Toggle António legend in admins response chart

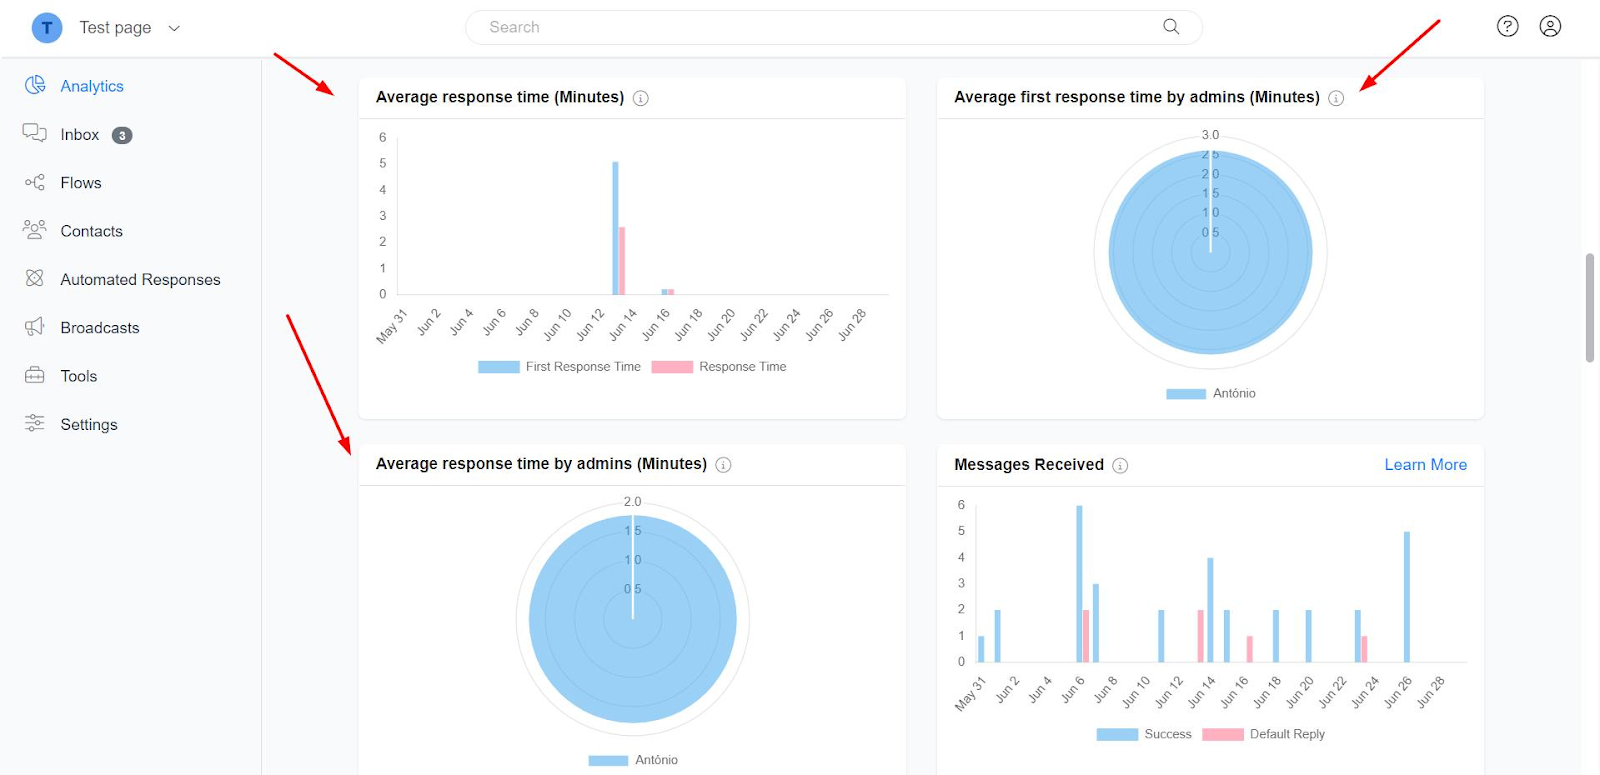point(608,761)
